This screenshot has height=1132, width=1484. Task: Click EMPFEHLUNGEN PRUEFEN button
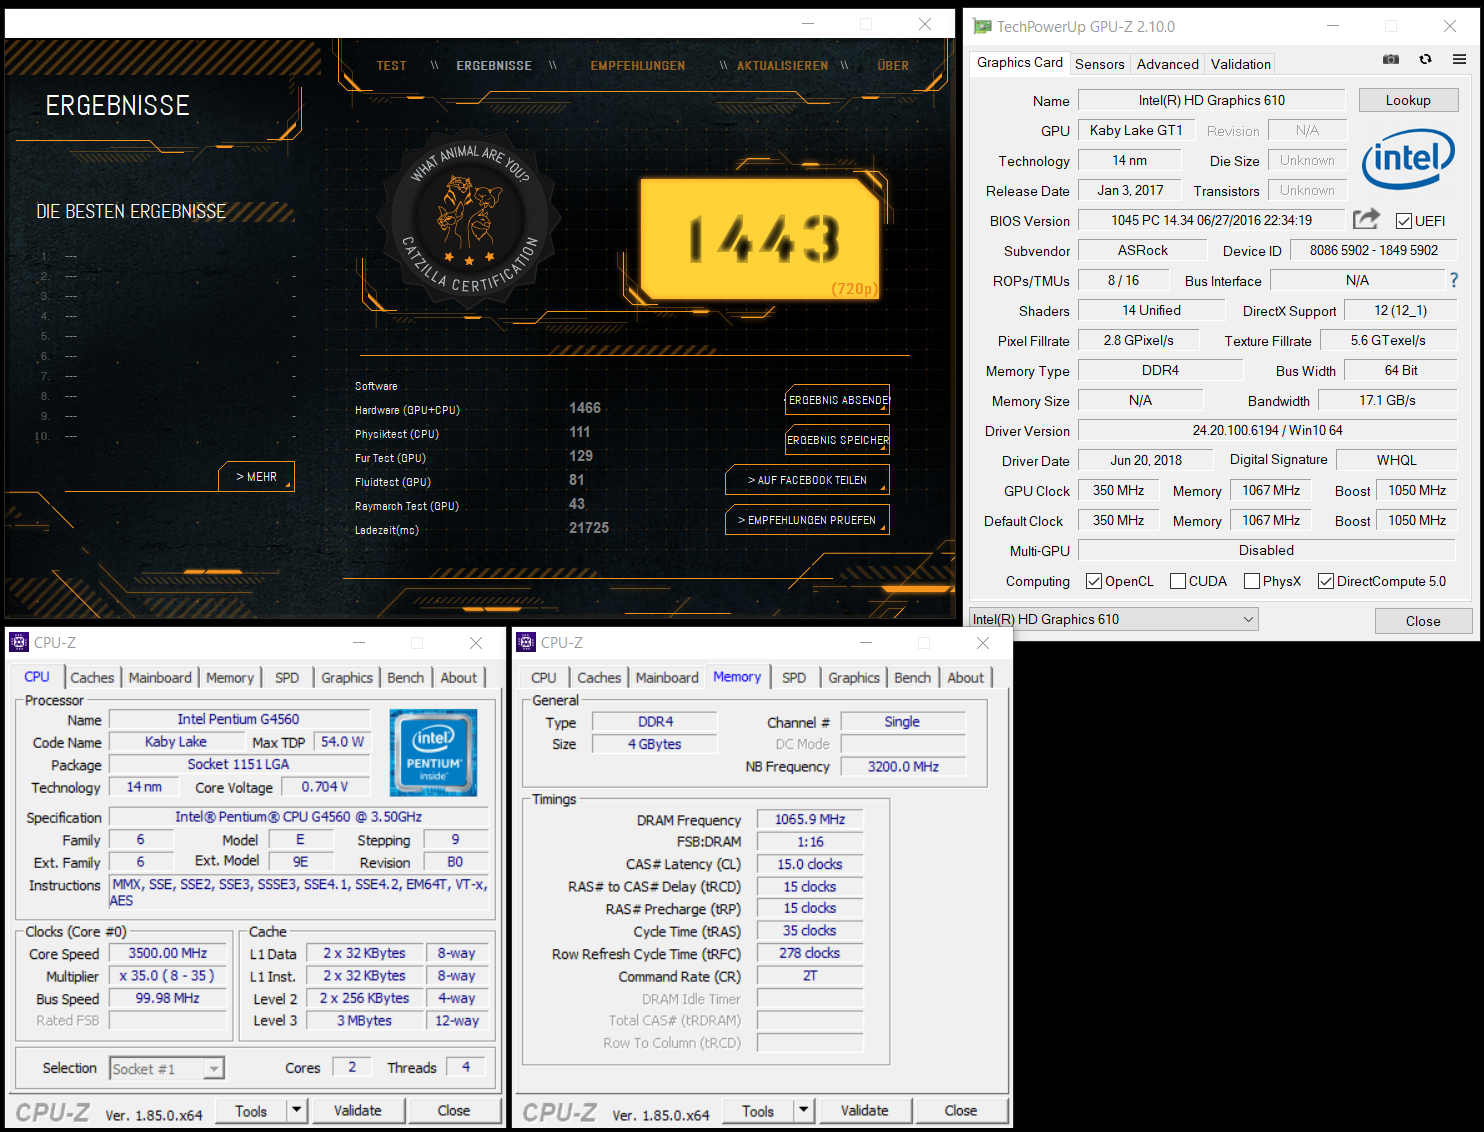(x=807, y=520)
